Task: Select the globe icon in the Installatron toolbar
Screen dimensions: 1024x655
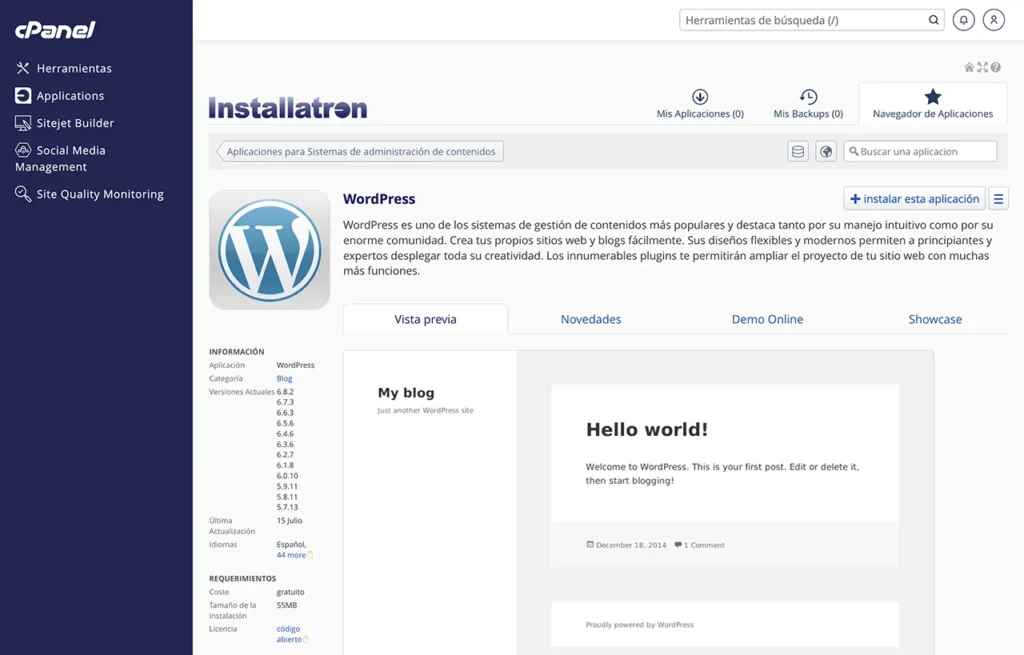Action: pos(824,150)
